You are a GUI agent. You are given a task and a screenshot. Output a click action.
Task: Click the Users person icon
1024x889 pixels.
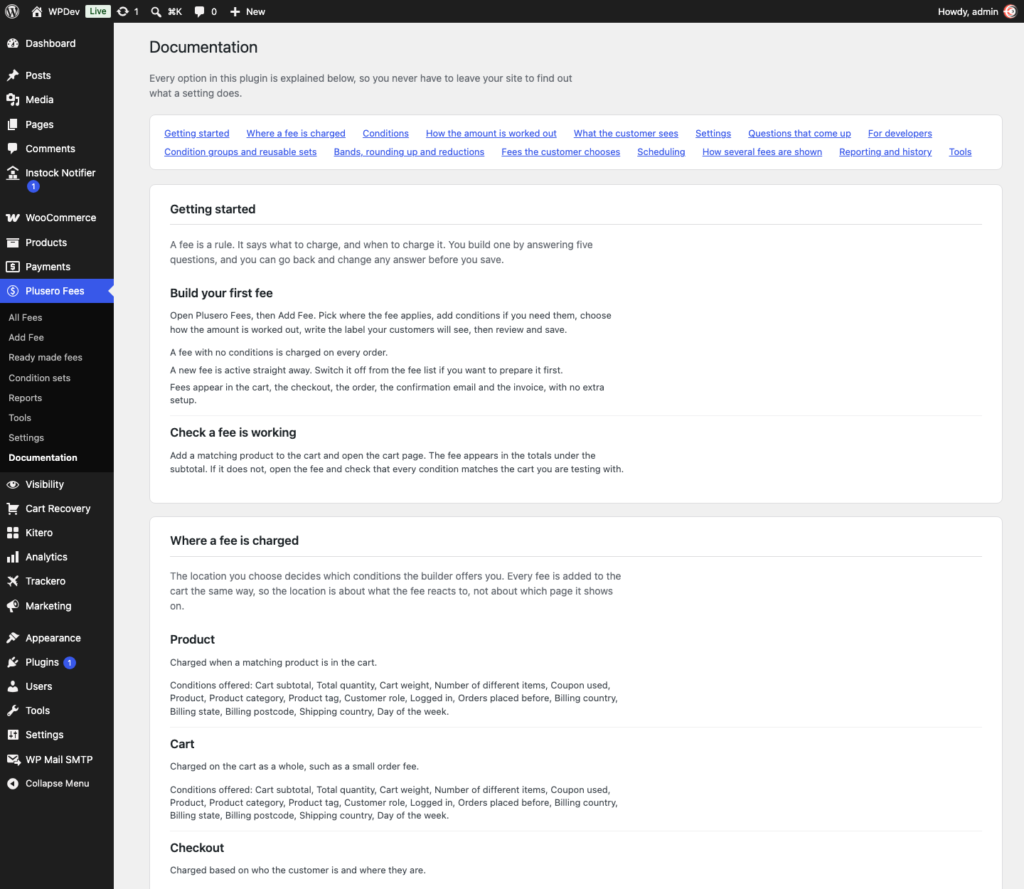(12, 686)
